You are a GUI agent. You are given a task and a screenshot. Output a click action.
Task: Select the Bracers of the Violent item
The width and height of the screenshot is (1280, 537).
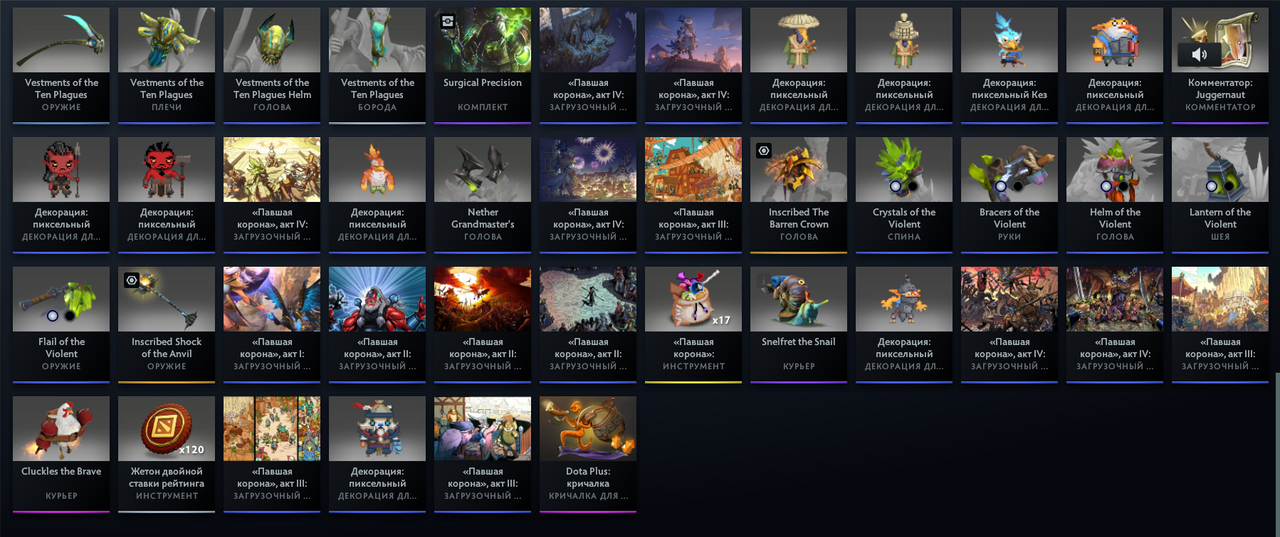point(1009,190)
